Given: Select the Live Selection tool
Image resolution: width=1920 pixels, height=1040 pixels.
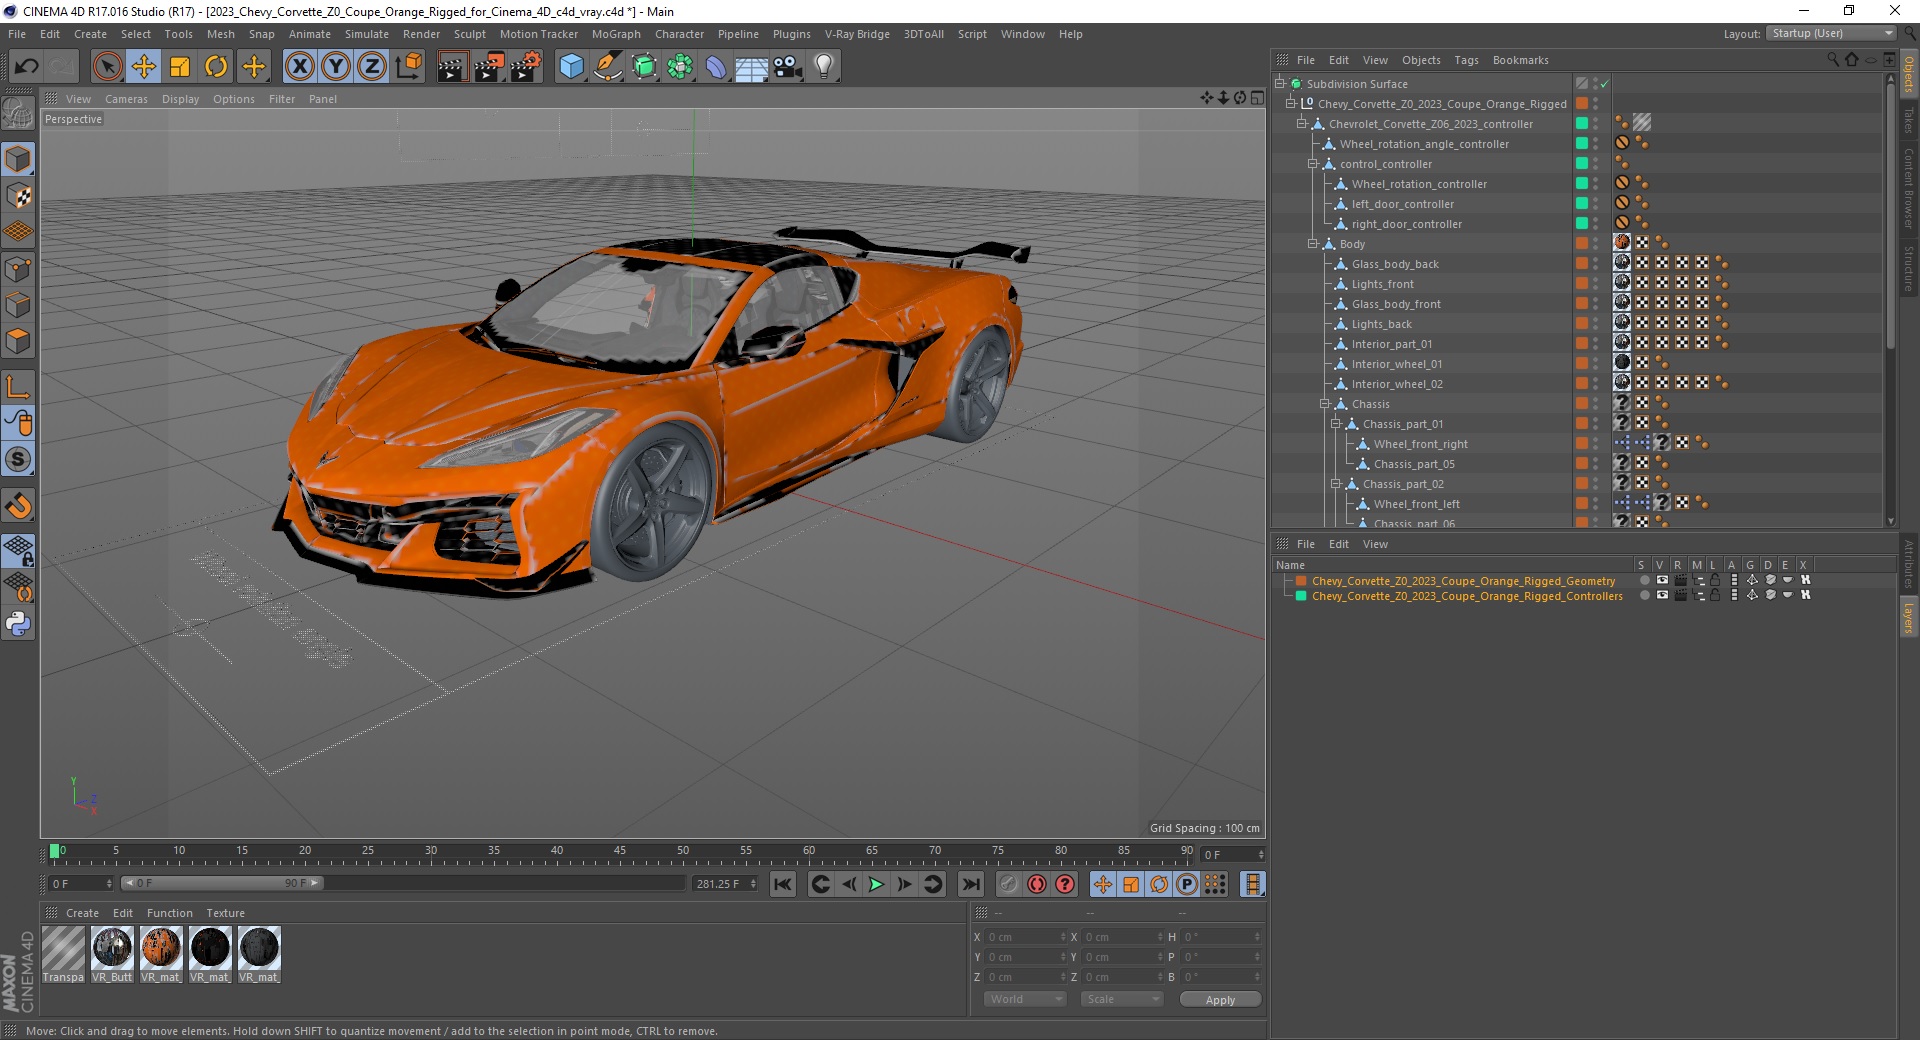Looking at the screenshot, I should pos(107,67).
